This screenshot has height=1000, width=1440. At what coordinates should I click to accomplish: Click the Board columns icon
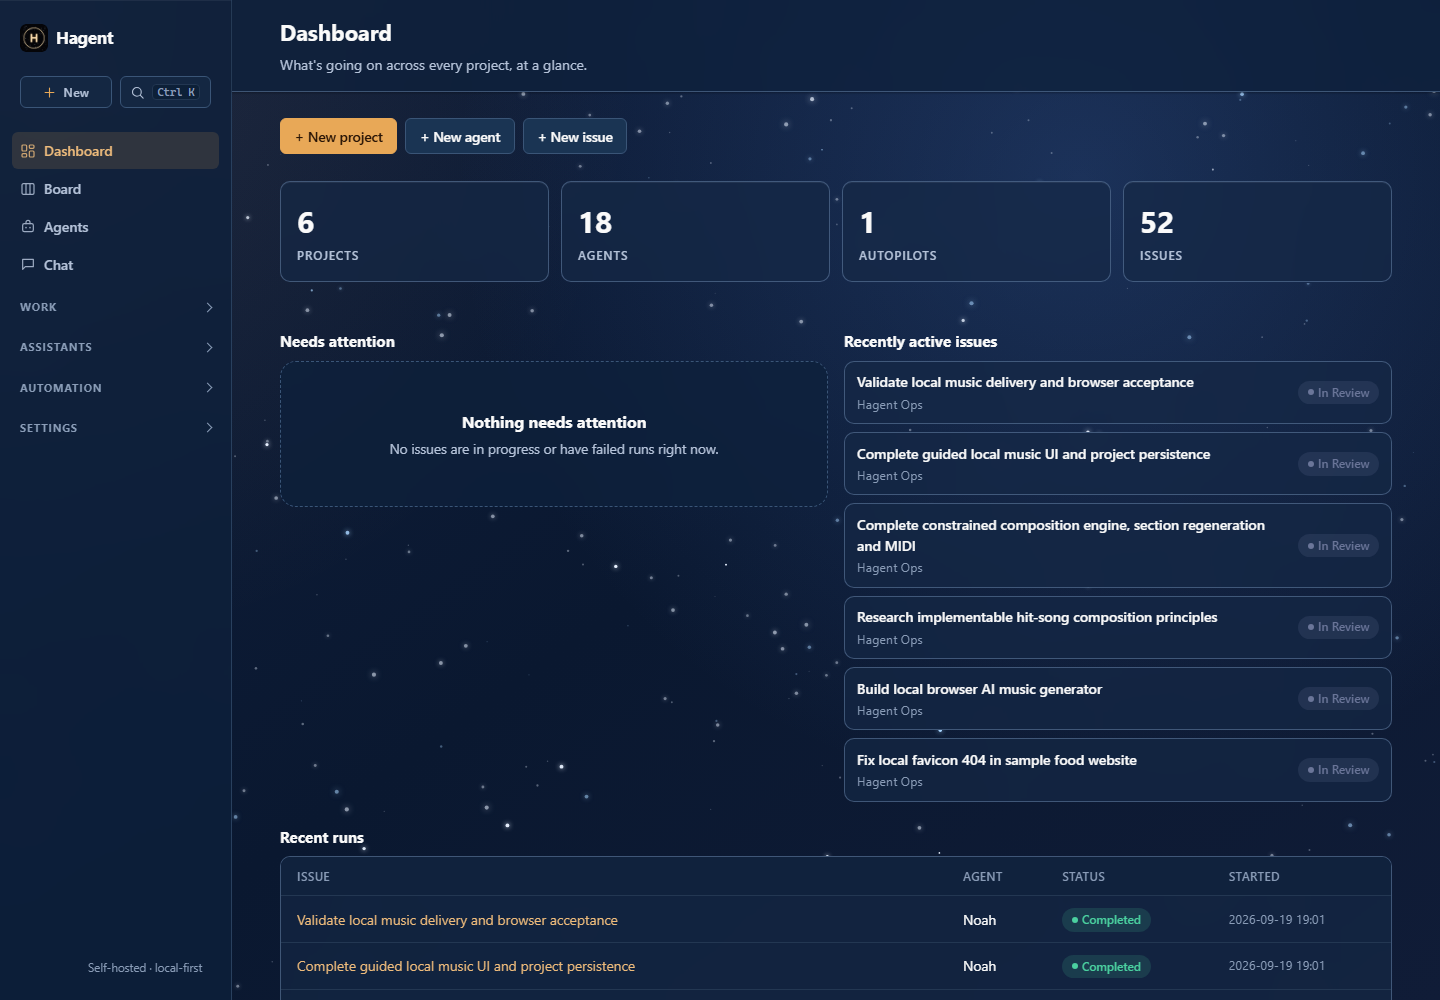tap(28, 189)
